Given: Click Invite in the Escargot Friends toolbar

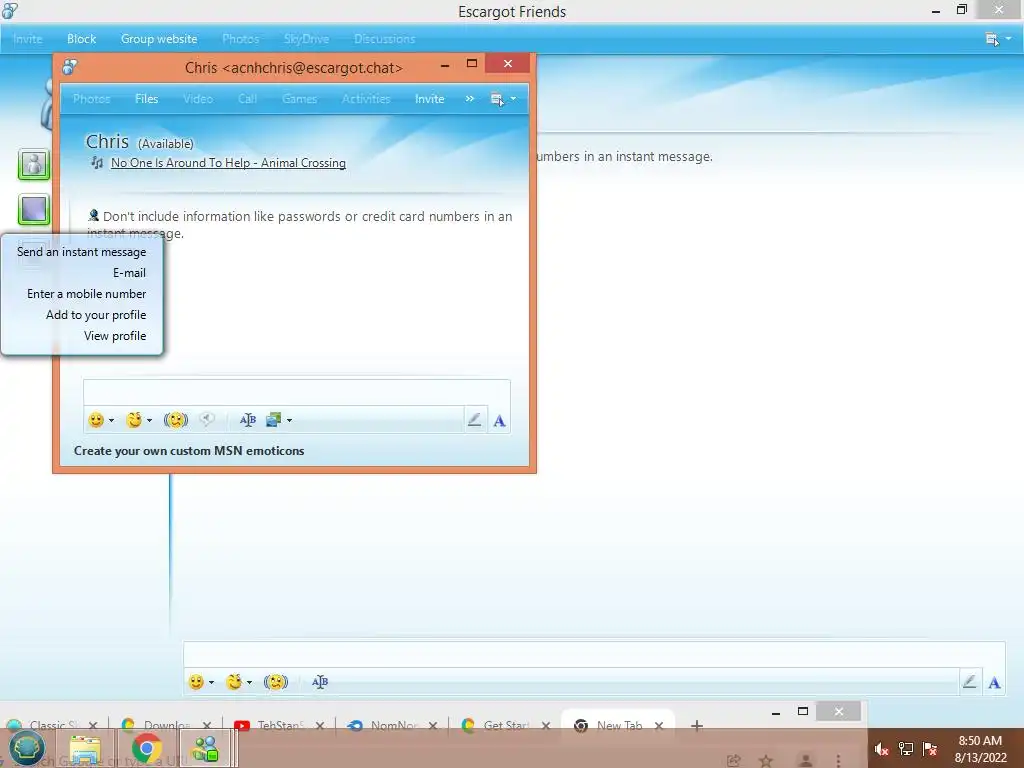Looking at the screenshot, I should click(x=27, y=39).
